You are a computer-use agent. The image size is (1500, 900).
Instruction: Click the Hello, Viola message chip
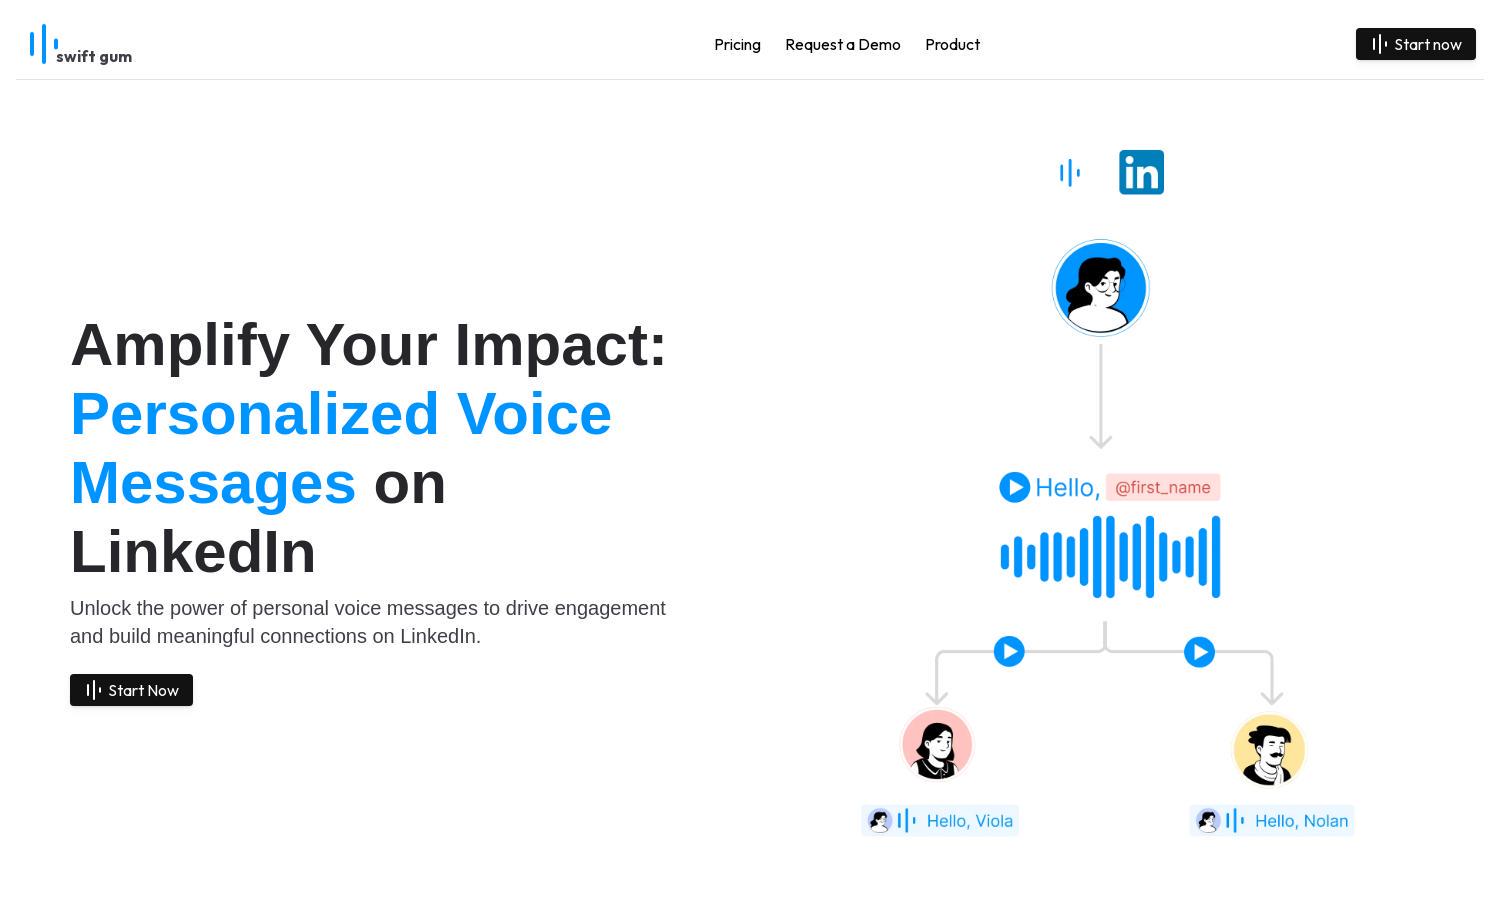click(x=940, y=821)
